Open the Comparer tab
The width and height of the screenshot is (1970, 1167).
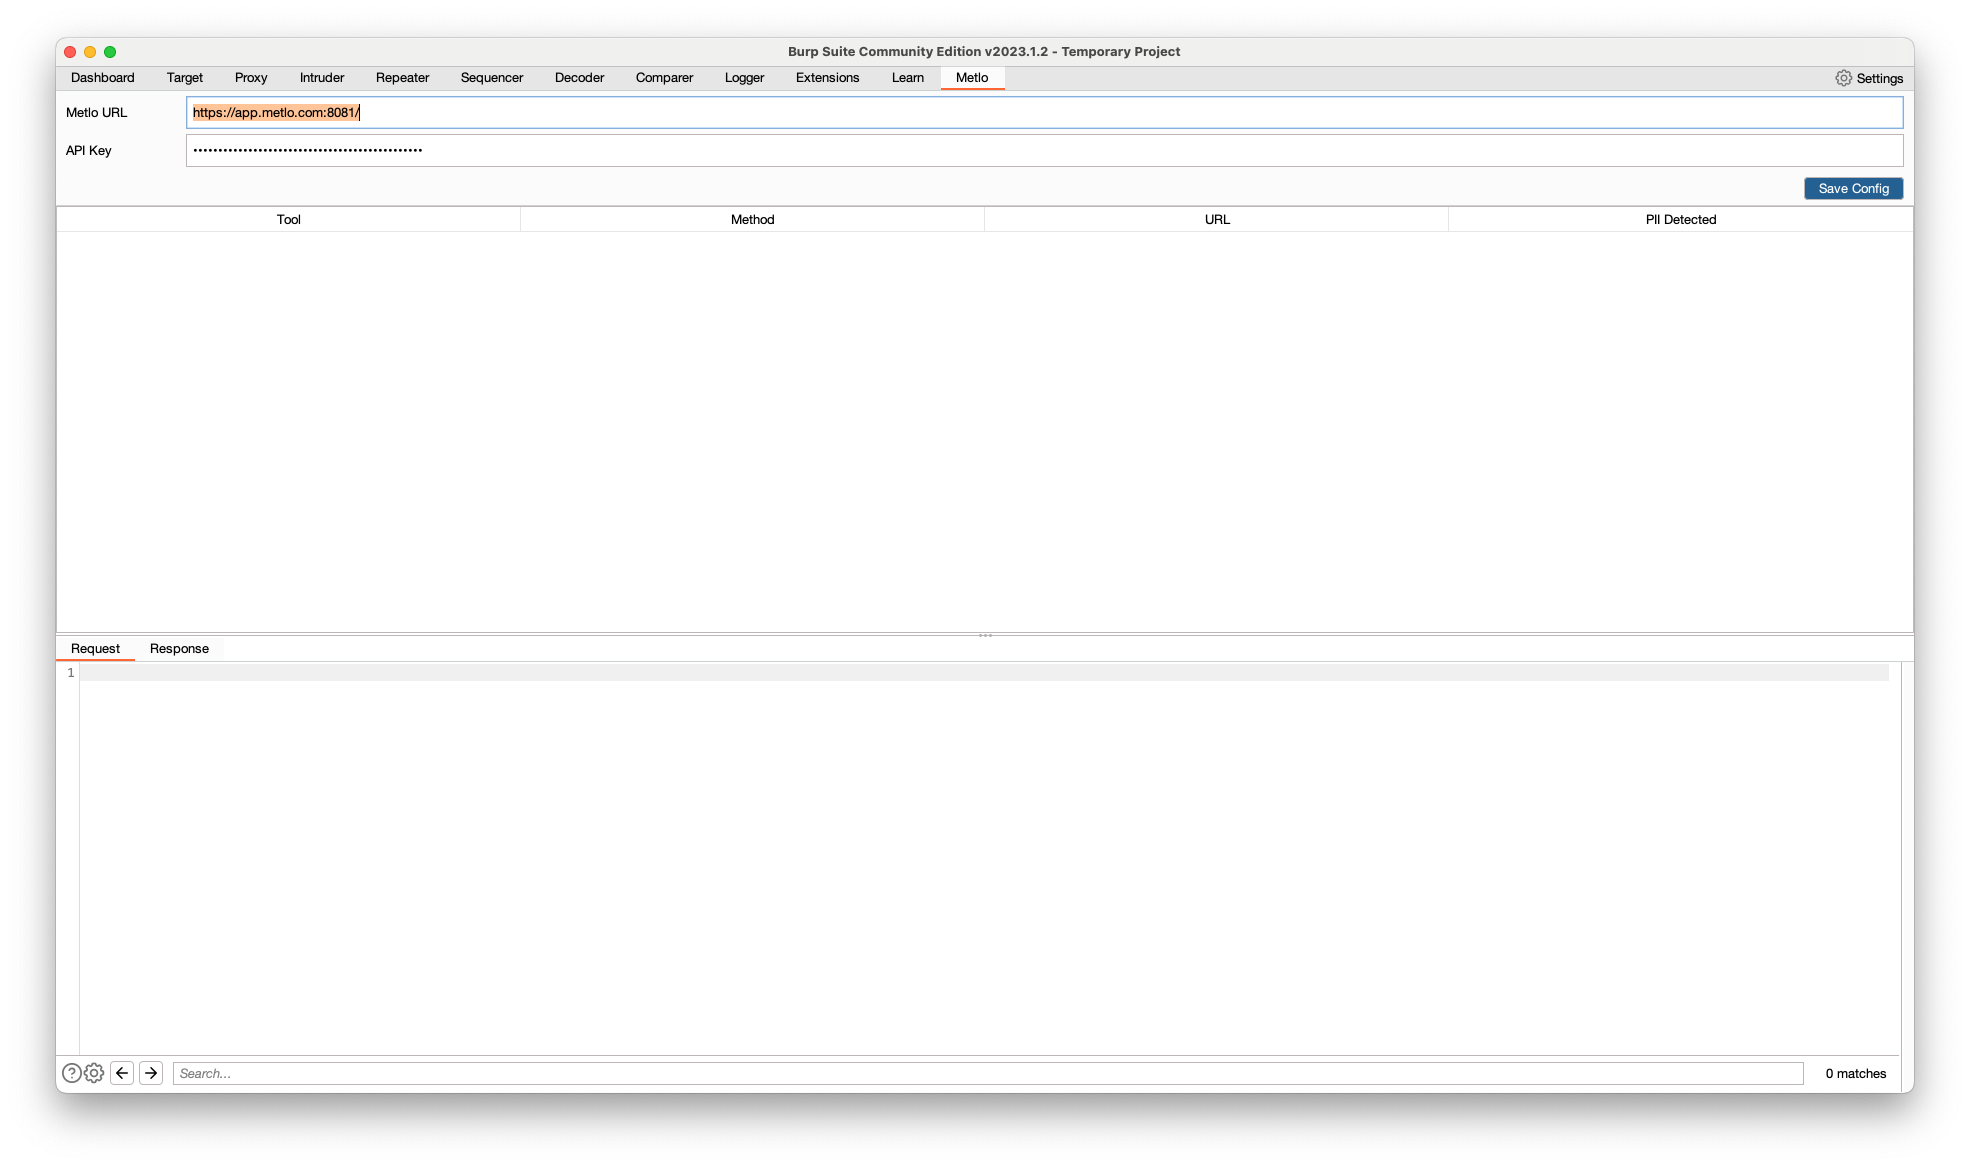coord(664,77)
